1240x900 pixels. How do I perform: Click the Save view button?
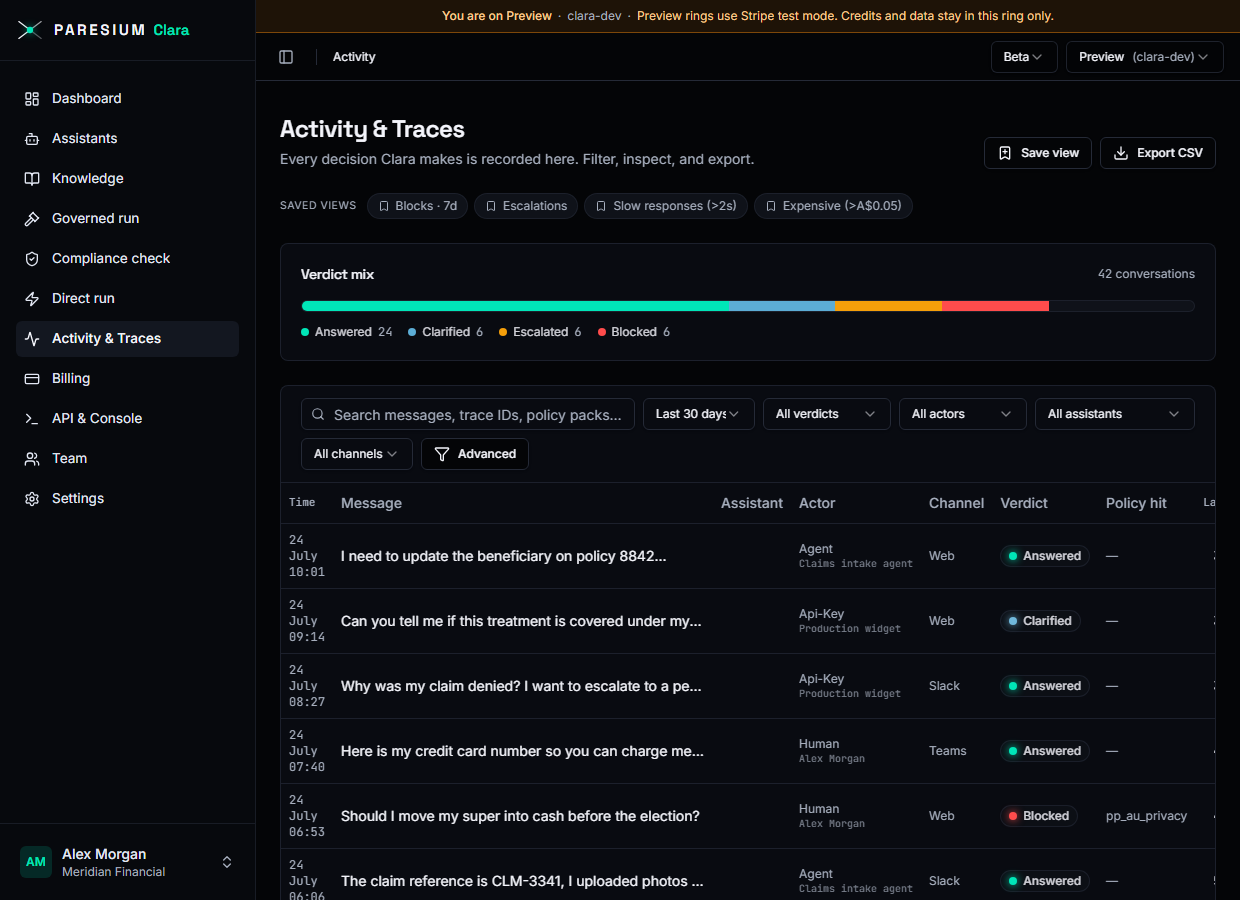coord(1038,153)
